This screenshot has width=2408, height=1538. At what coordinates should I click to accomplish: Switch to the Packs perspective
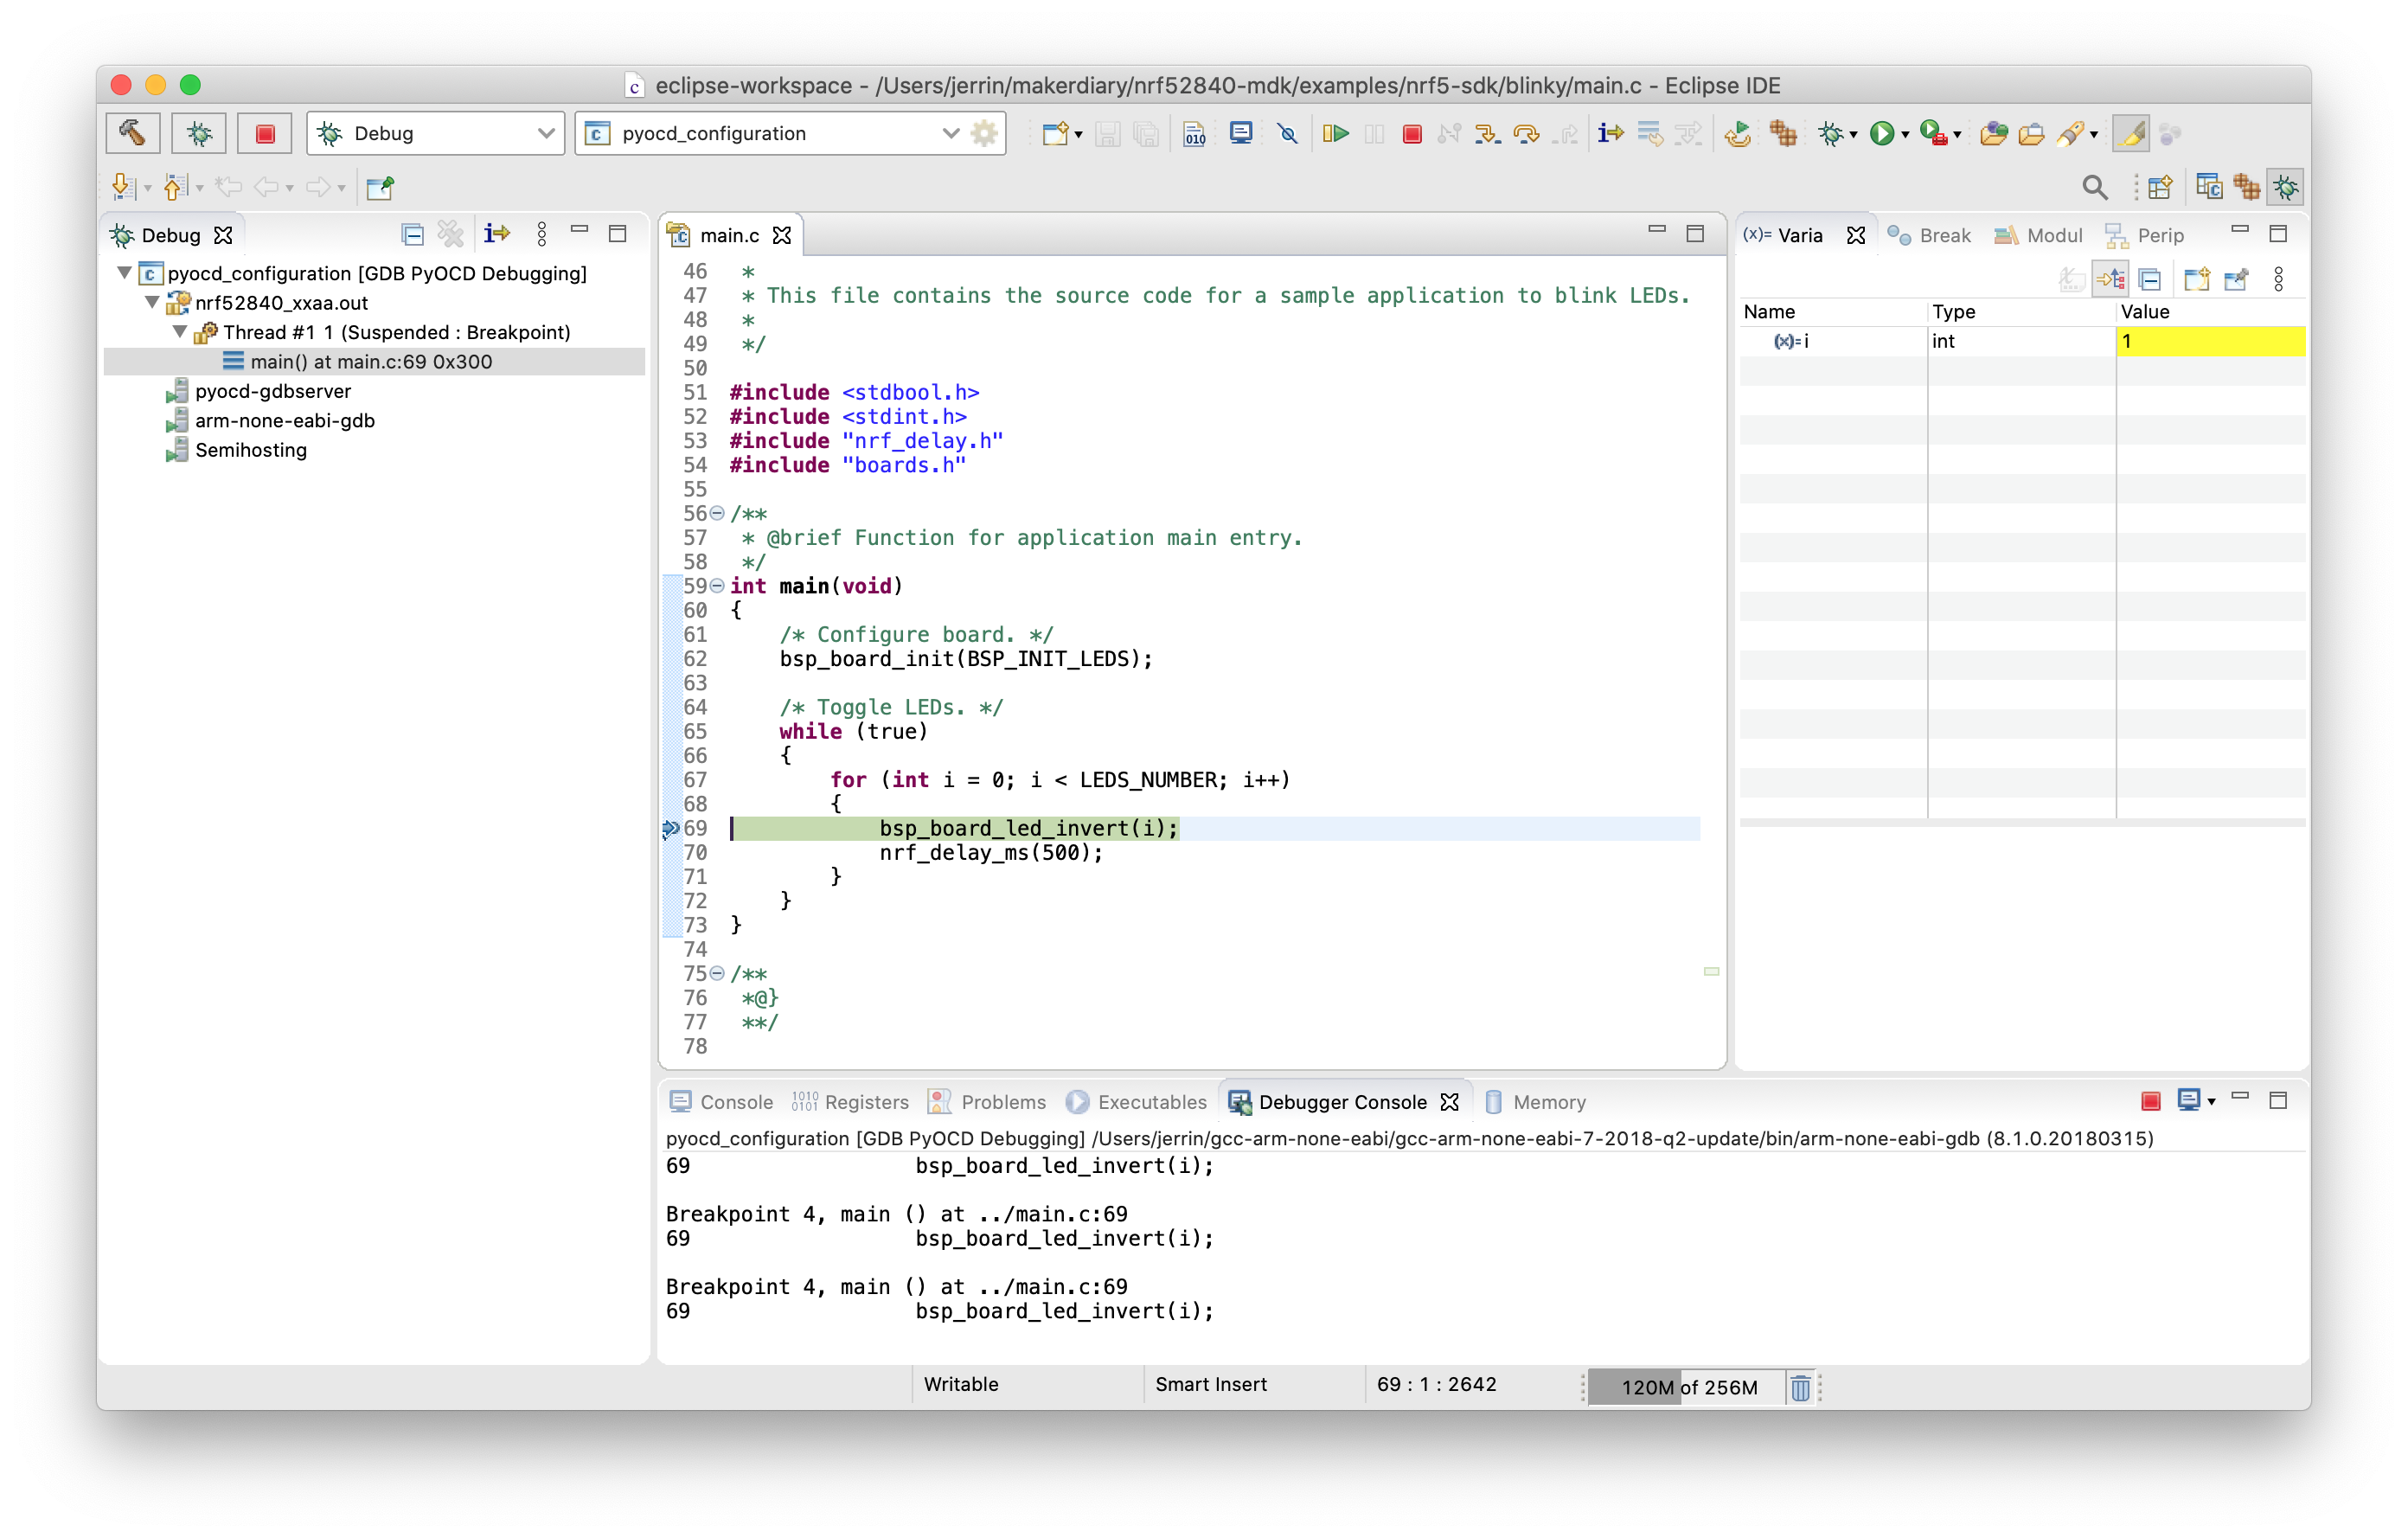[x=2246, y=187]
